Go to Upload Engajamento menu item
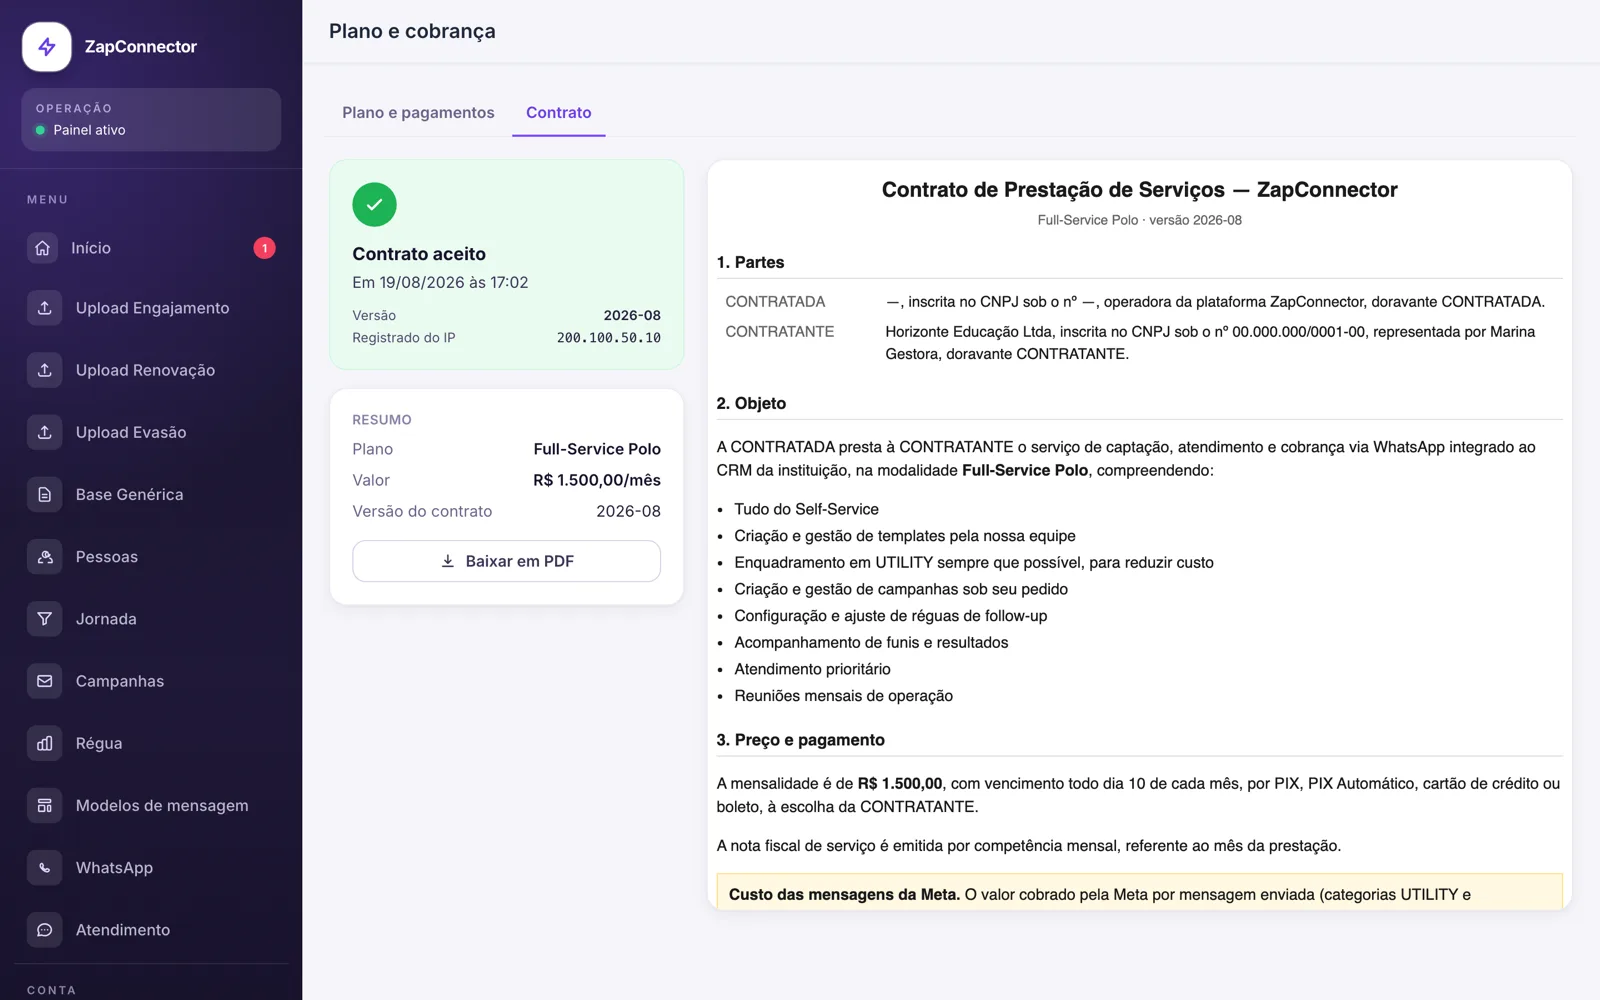Image resolution: width=1600 pixels, height=1000 pixels. 151,308
